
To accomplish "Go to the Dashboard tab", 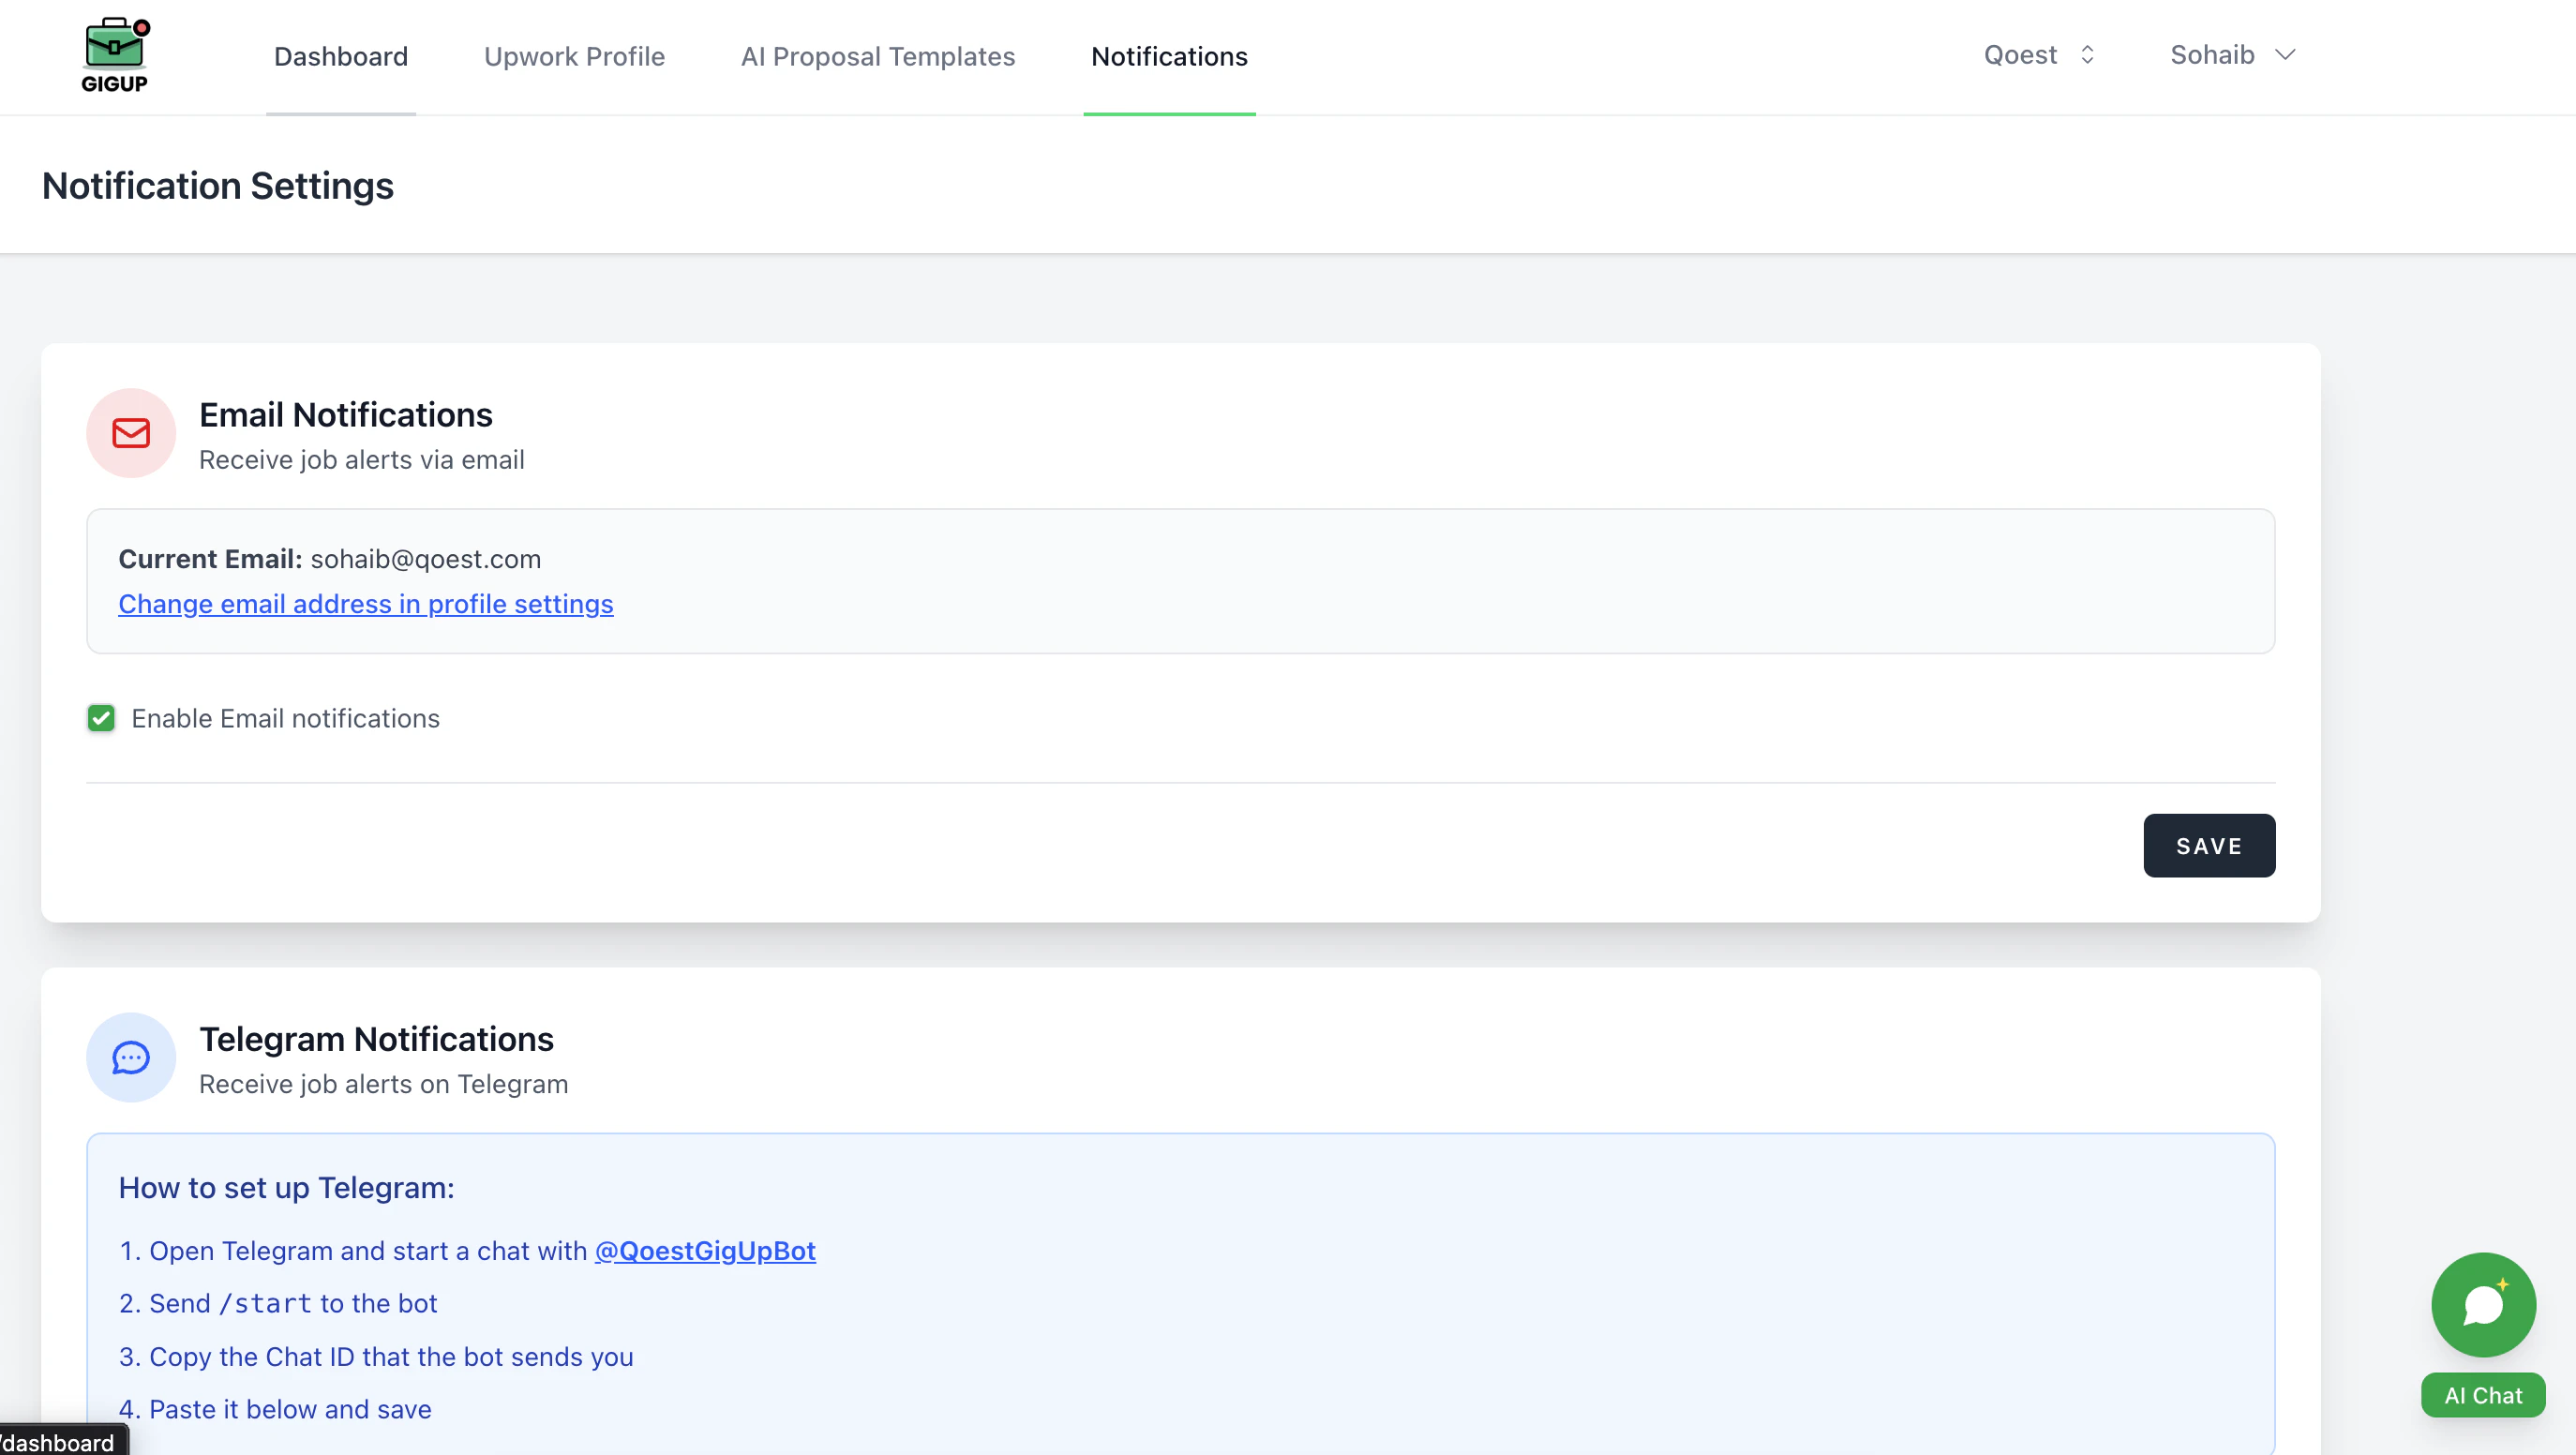I will (341, 57).
